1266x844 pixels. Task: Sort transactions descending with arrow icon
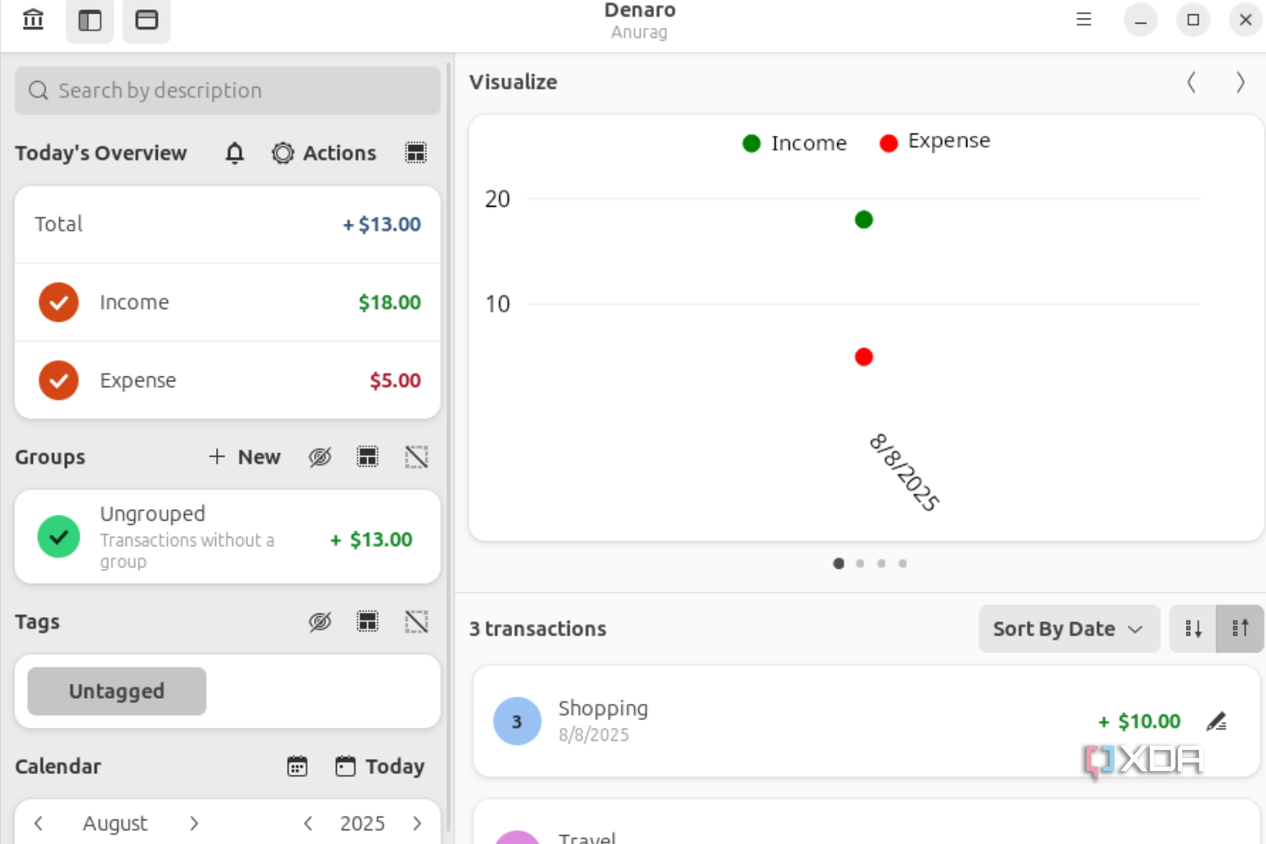click(1193, 629)
